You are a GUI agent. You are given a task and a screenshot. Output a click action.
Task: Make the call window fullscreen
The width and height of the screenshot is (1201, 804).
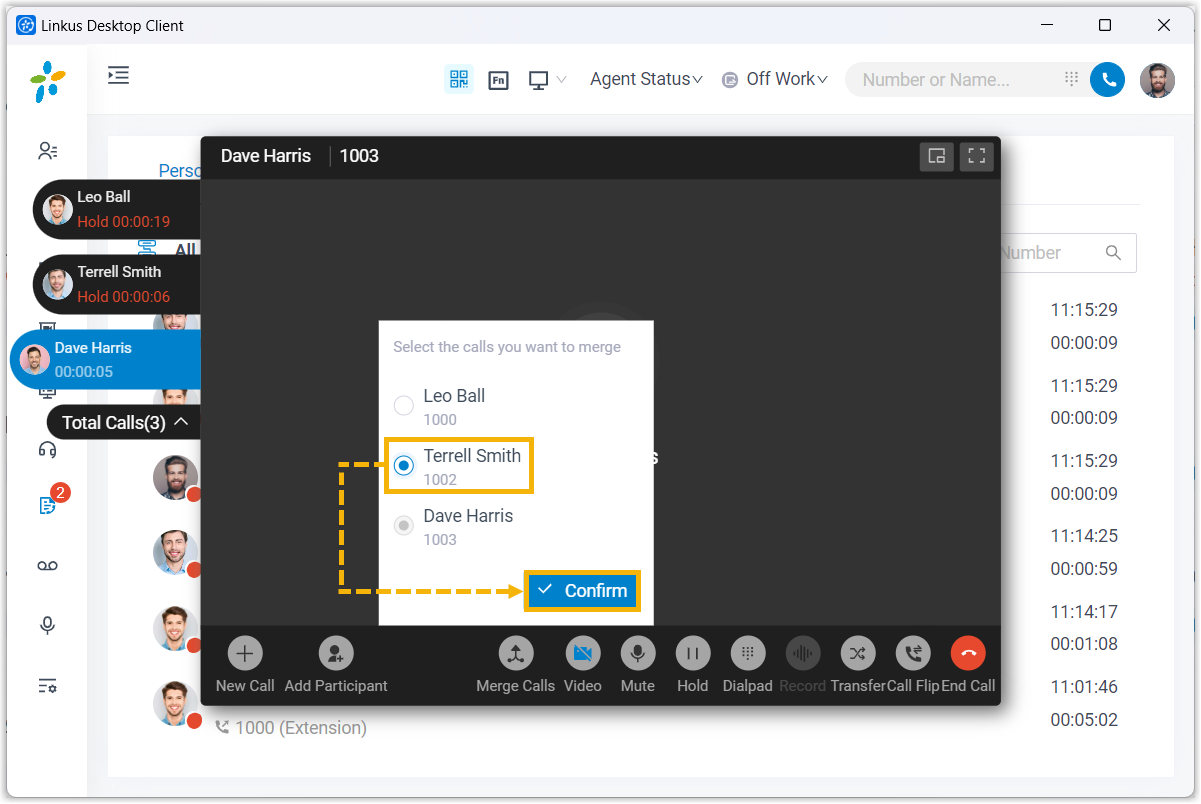tap(977, 156)
